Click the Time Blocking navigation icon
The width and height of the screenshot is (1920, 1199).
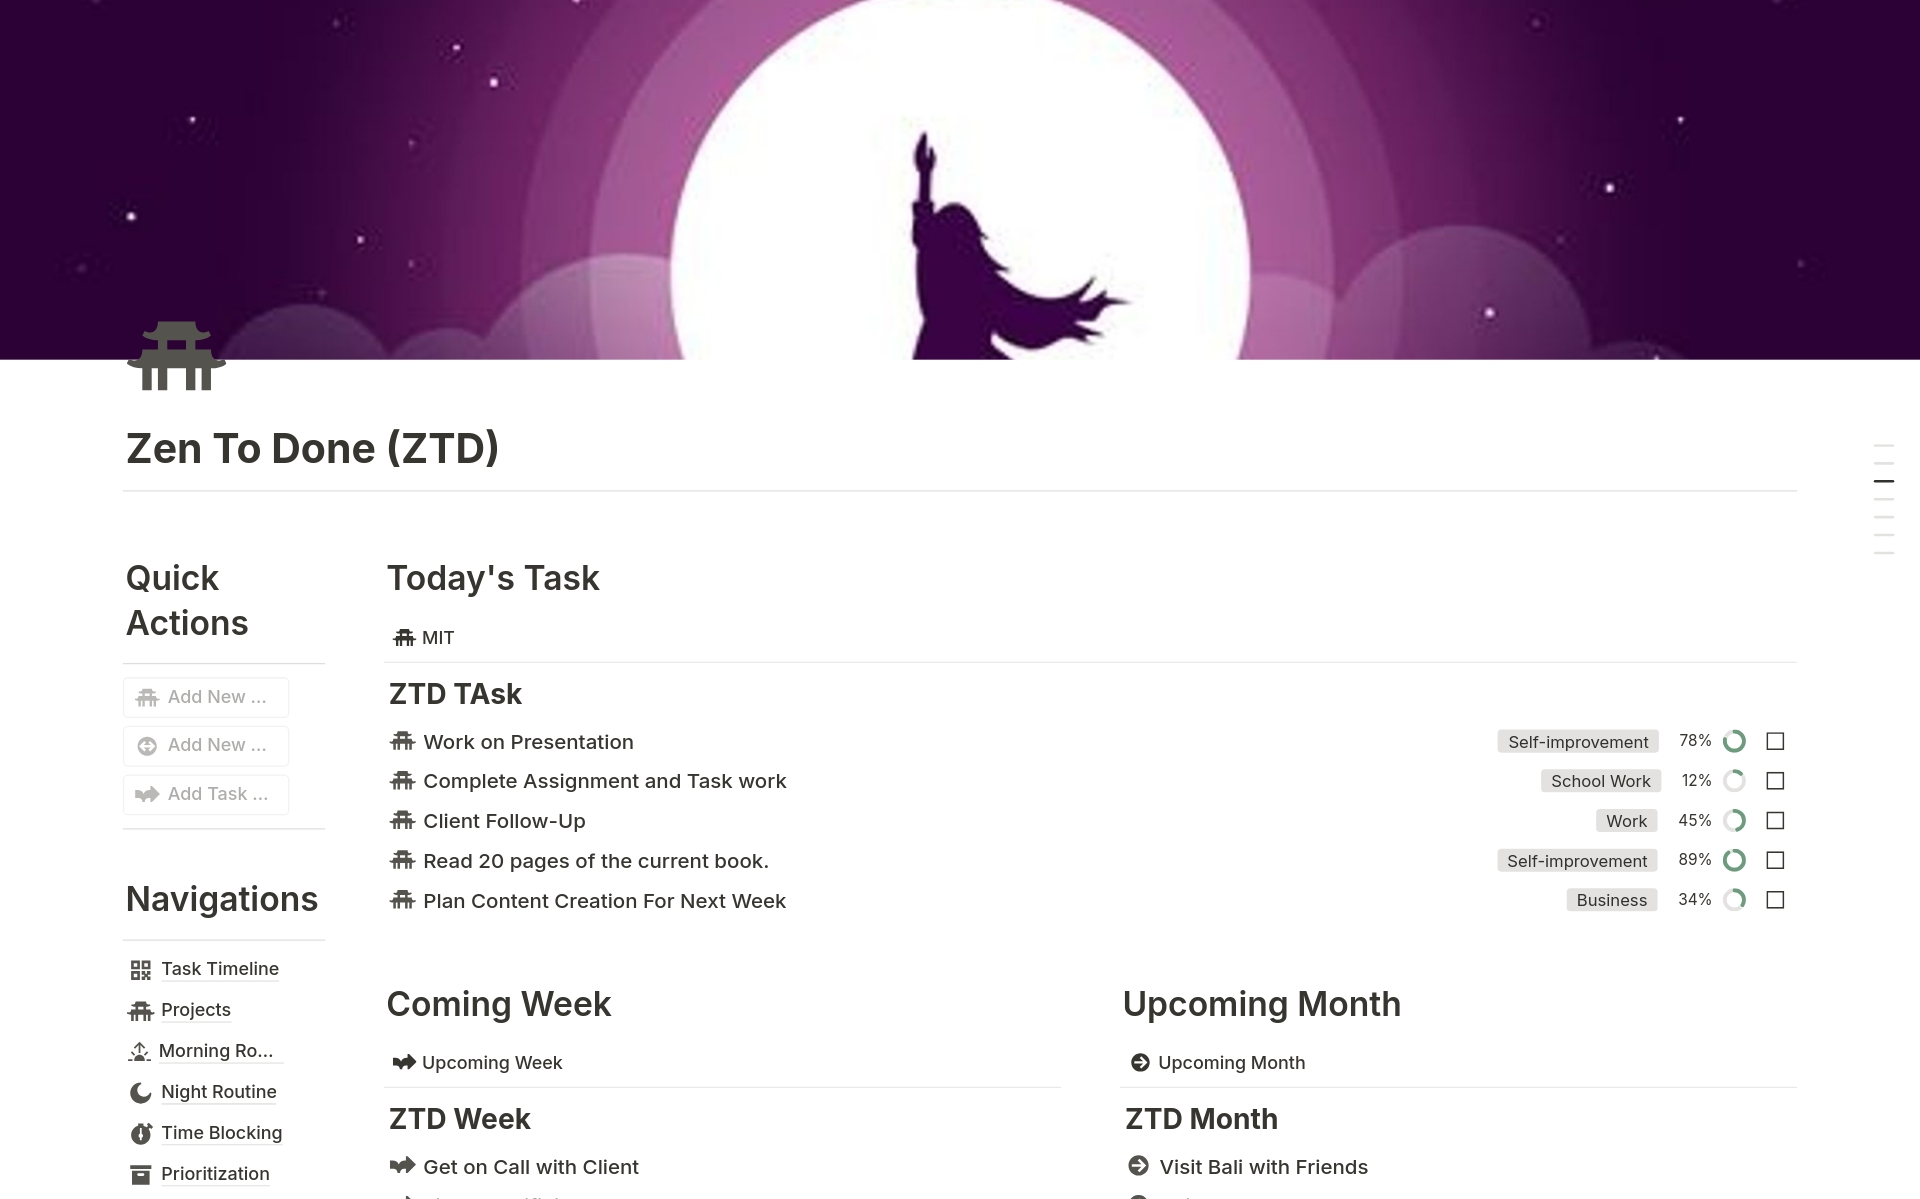click(x=140, y=1133)
